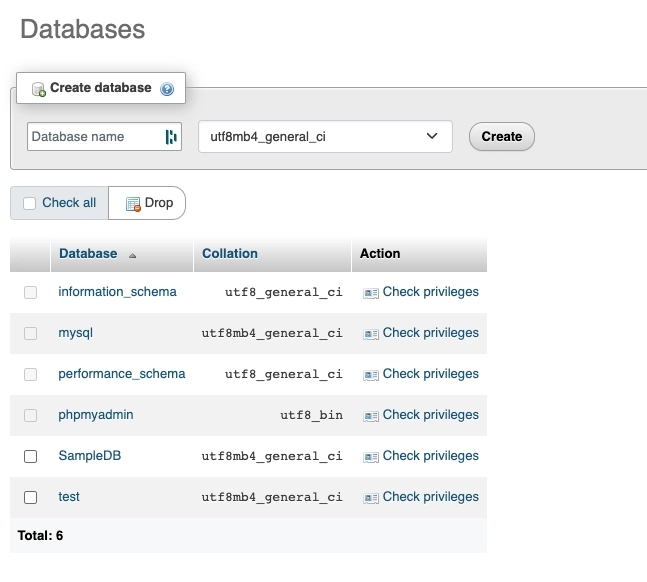Screen dimensions: 647x582
Task: Open the test database
Action: click(69, 497)
